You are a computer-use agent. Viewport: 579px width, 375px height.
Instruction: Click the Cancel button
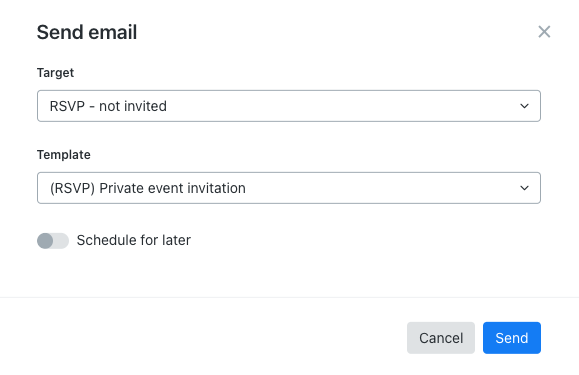pyautogui.click(x=441, y=338)
